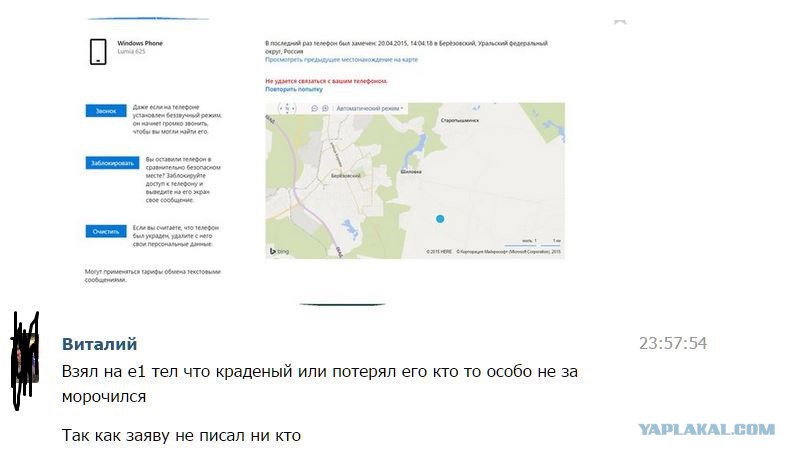
Task: Click the map scale bar
Action: 533,243
